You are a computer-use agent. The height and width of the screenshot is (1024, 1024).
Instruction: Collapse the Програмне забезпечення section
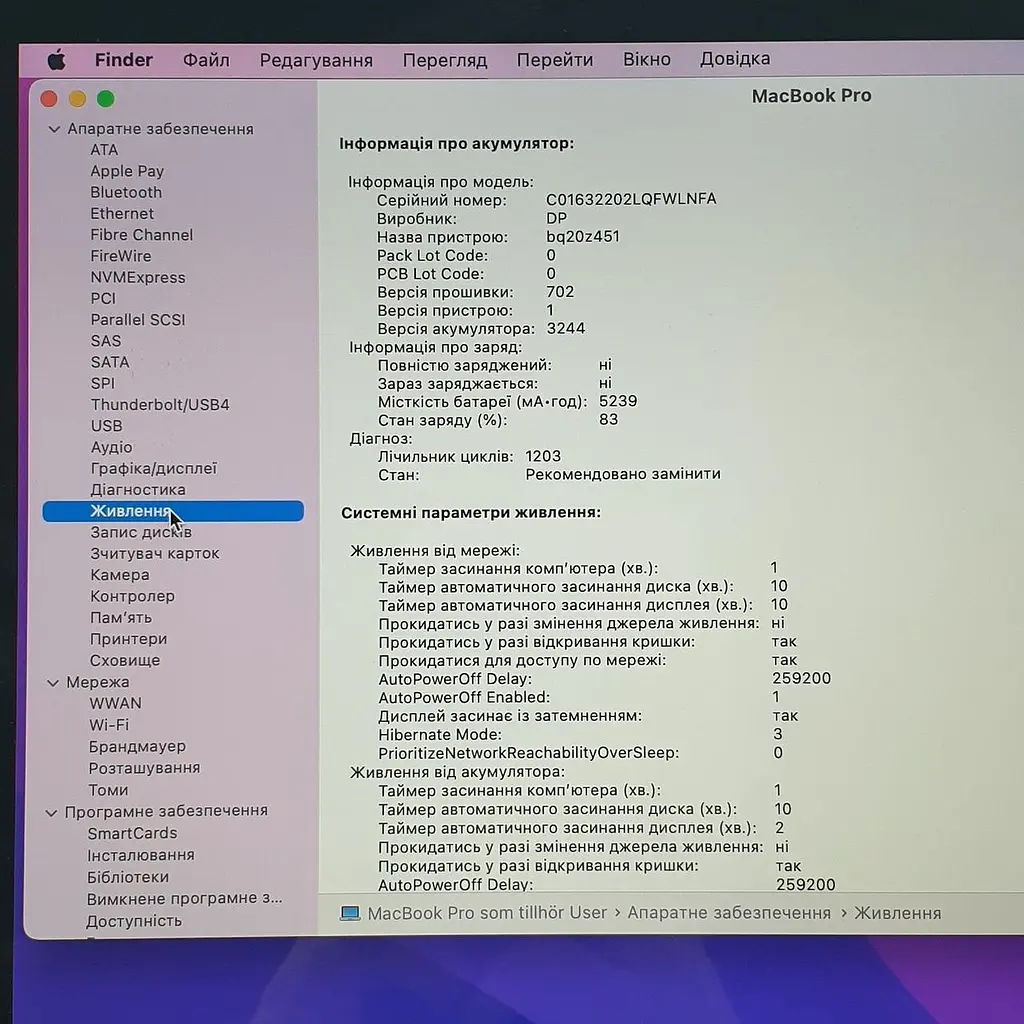(x=51, y=812)
